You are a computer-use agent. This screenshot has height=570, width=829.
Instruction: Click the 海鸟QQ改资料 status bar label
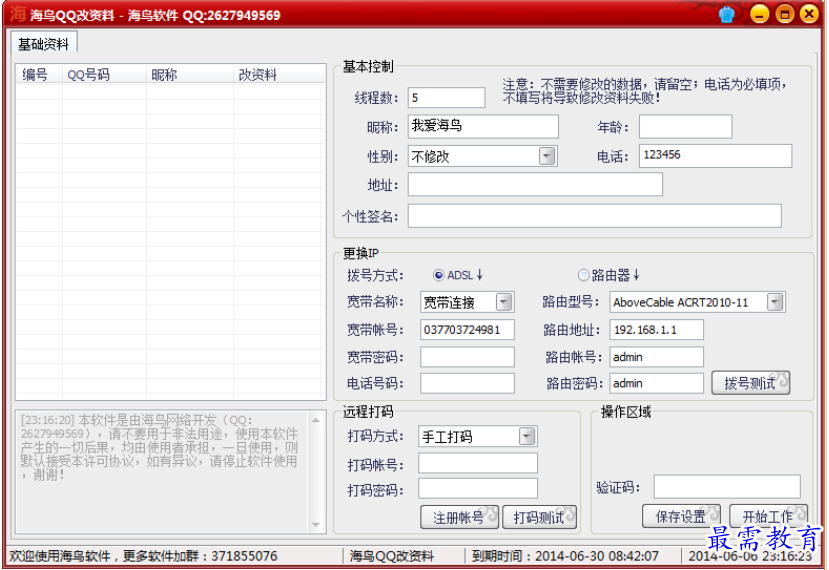[x=392, y=556]
